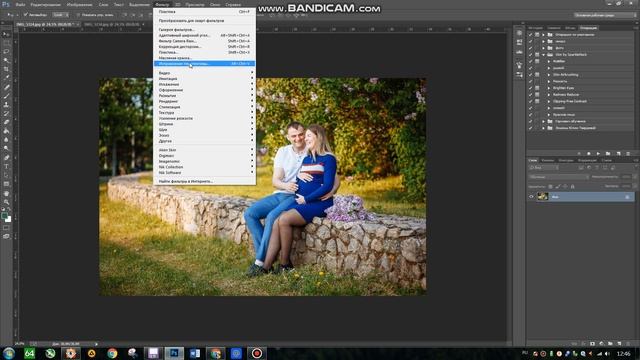Select the Pen tool

point(6,158)
